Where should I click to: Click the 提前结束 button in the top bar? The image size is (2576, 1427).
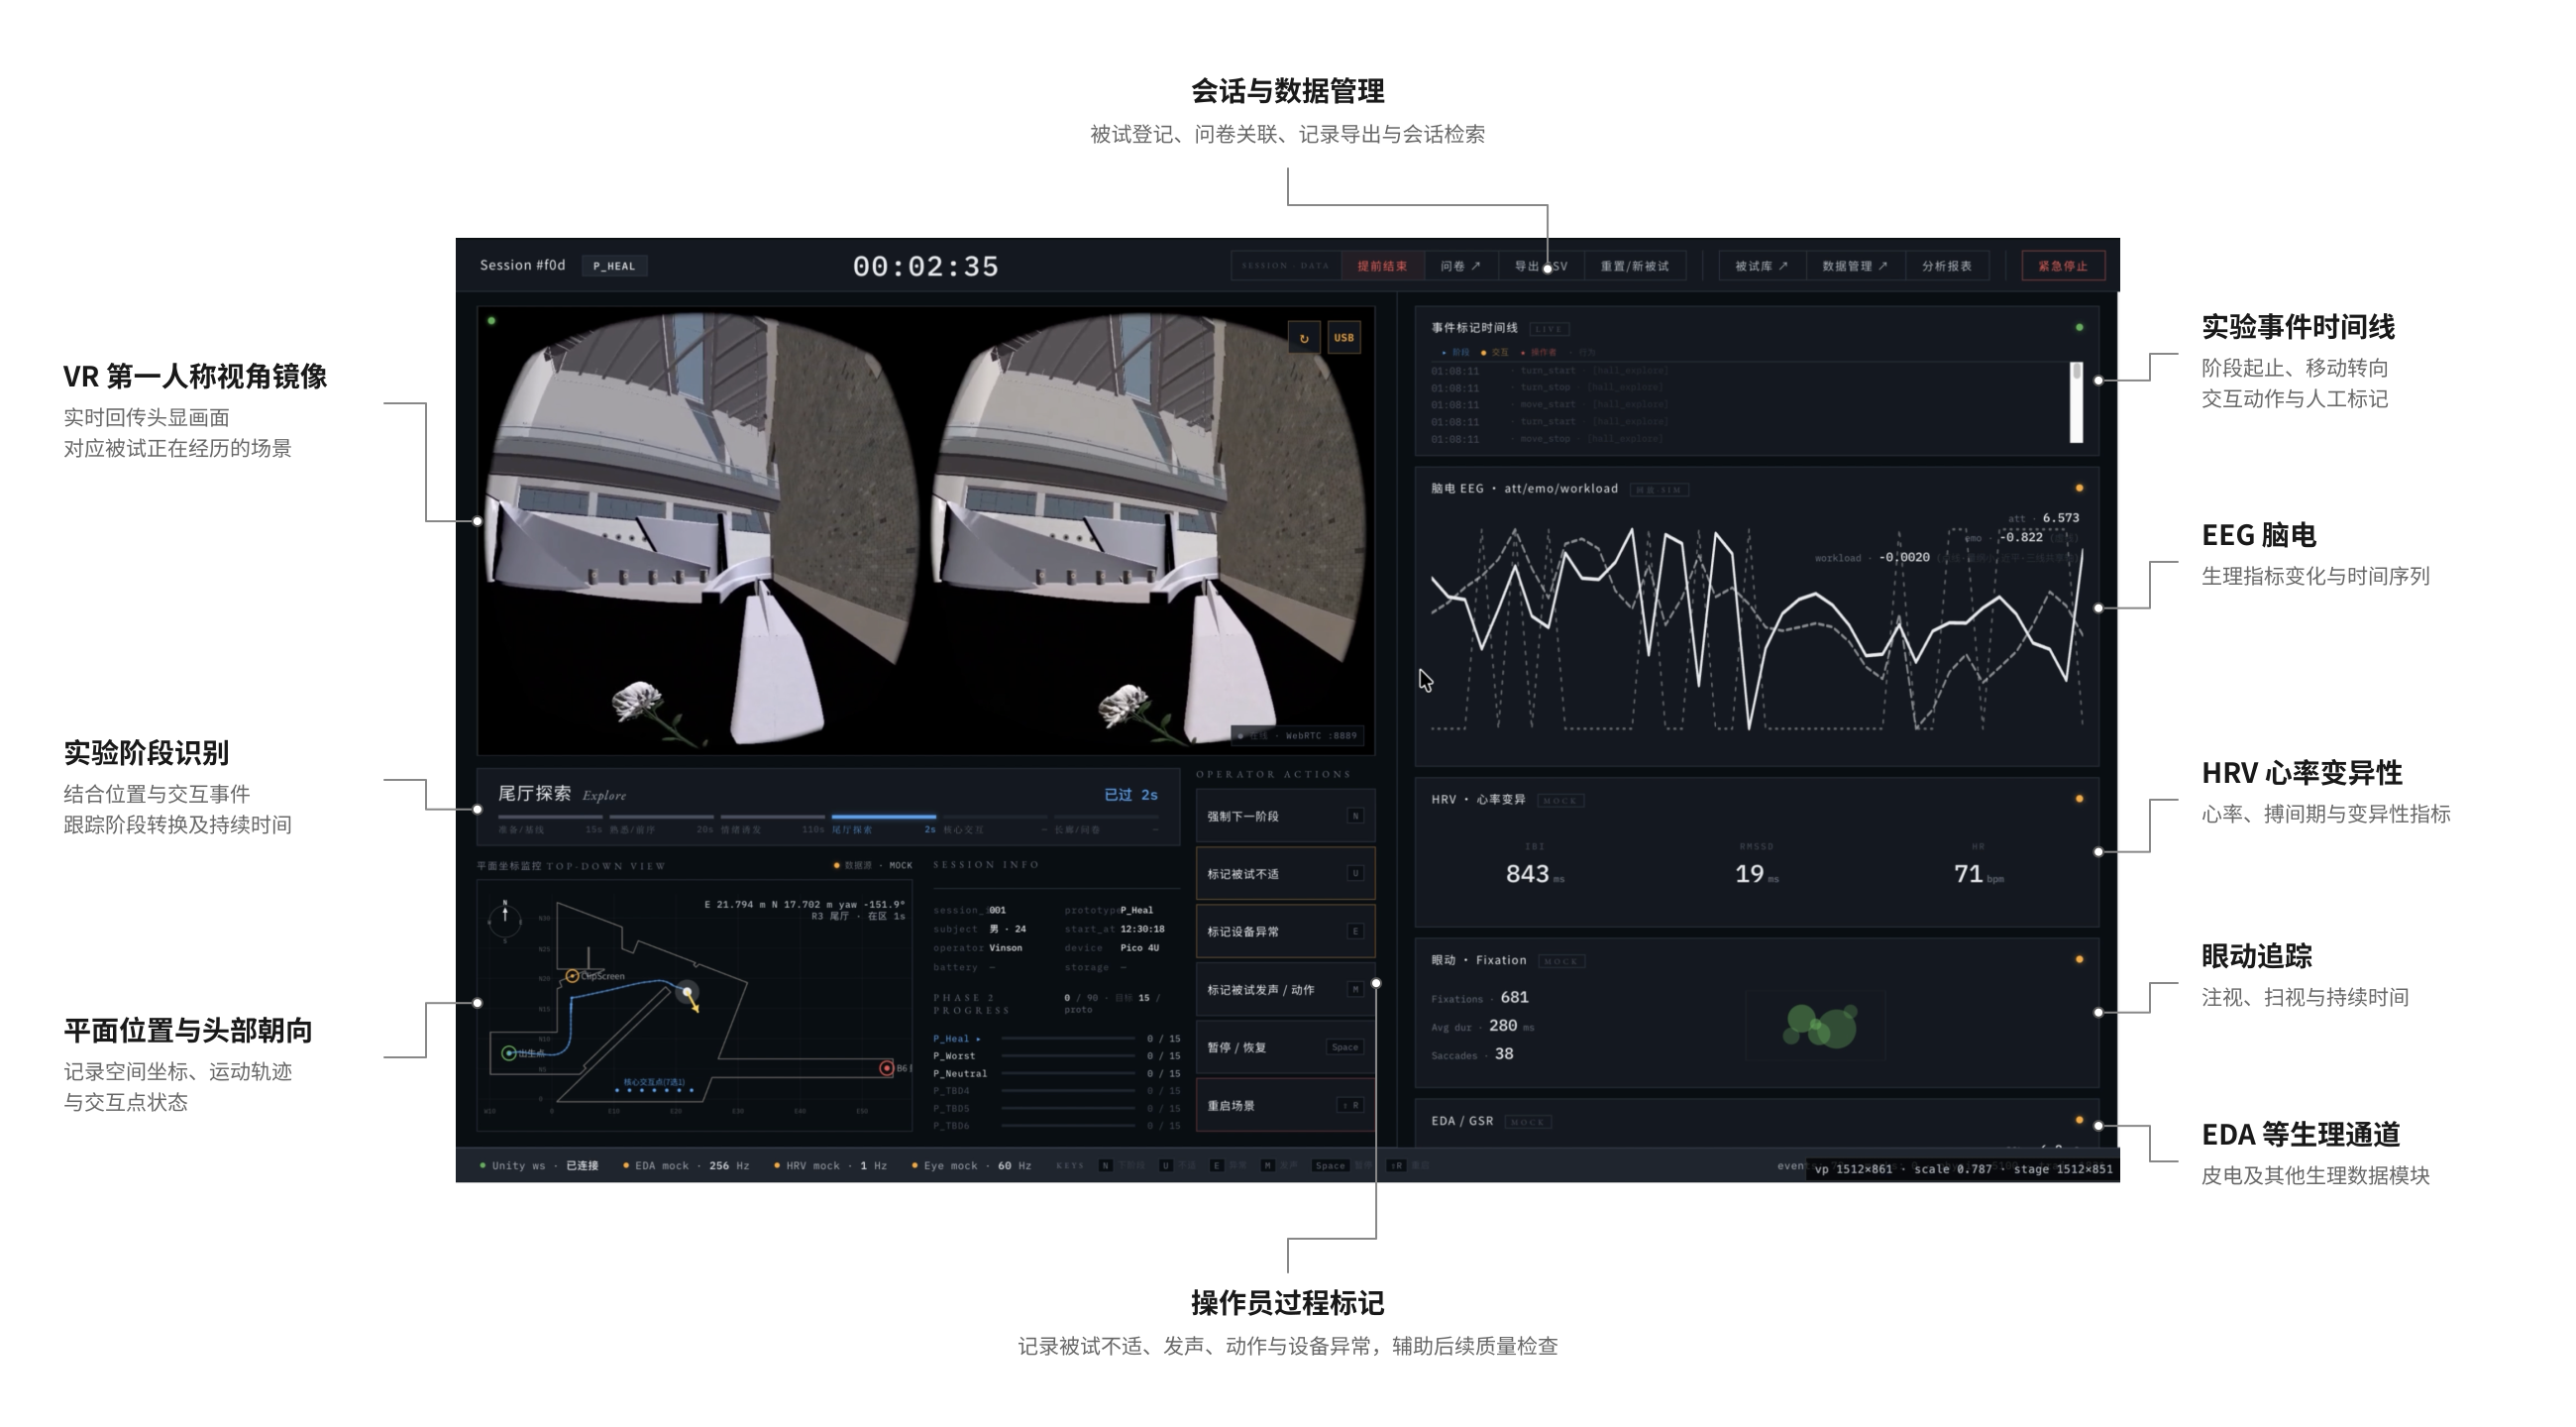point(1381,266)
